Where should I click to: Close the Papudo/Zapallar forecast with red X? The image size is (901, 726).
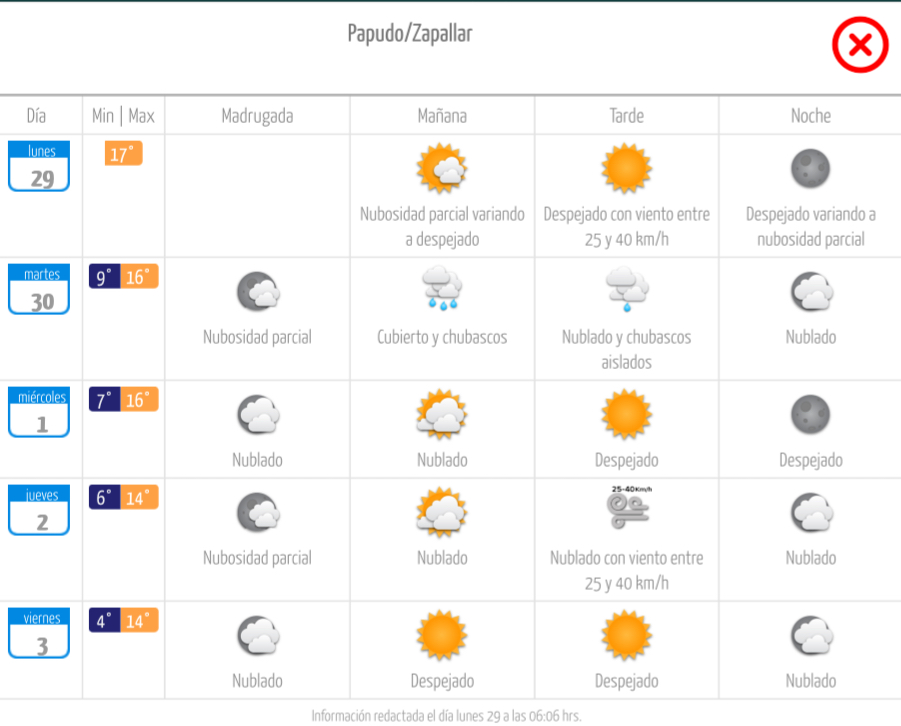(860, 45)
